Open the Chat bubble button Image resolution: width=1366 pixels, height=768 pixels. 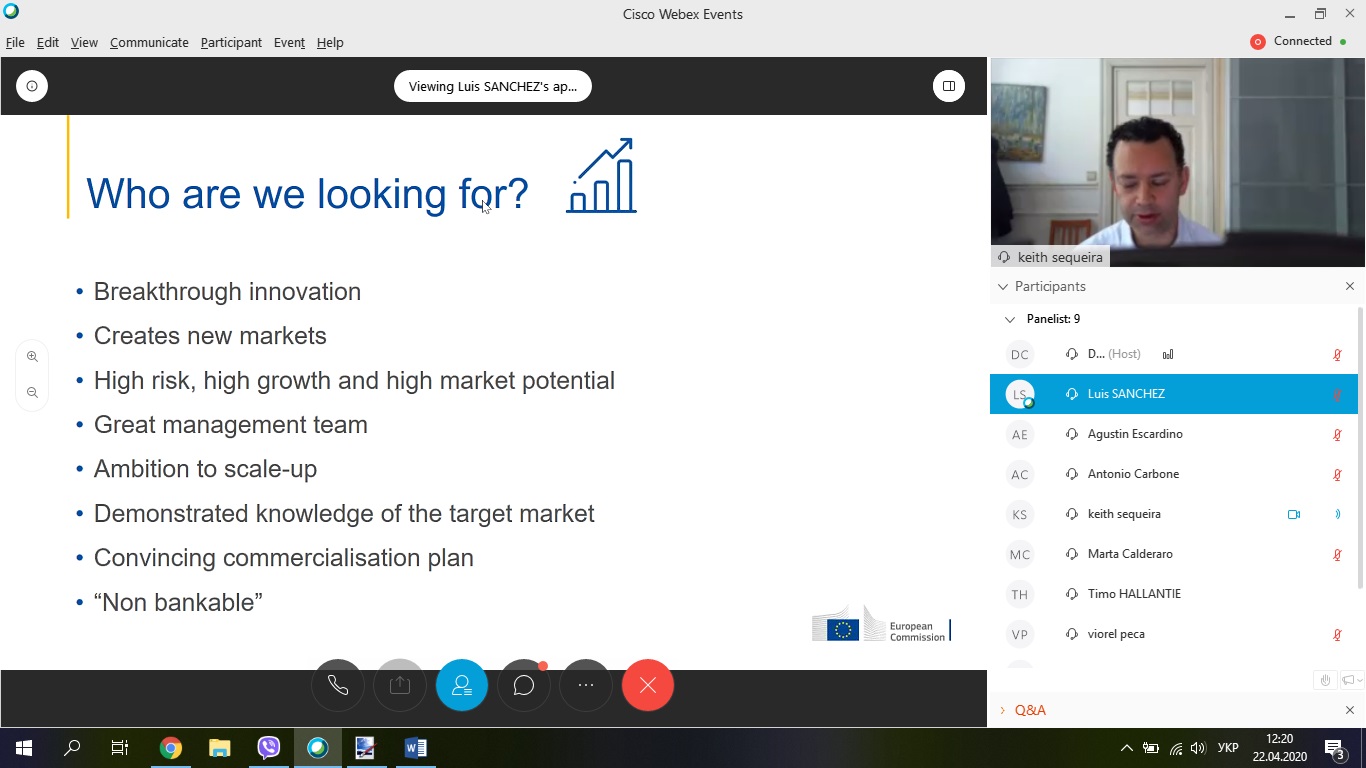pyautogui.click(x=524, y=685)
